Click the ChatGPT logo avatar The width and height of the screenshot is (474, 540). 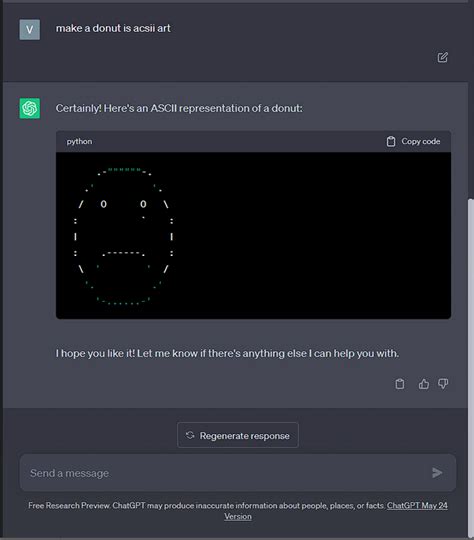pyautogui.click(x=30, y=108)
